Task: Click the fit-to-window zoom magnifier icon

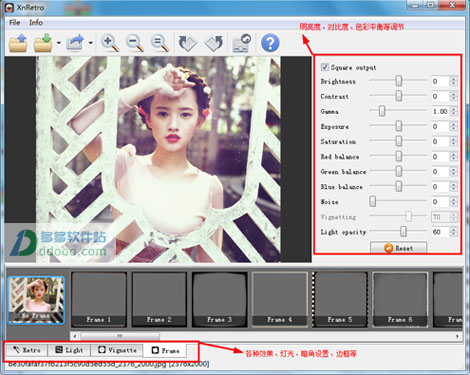Action: [160, 43]
